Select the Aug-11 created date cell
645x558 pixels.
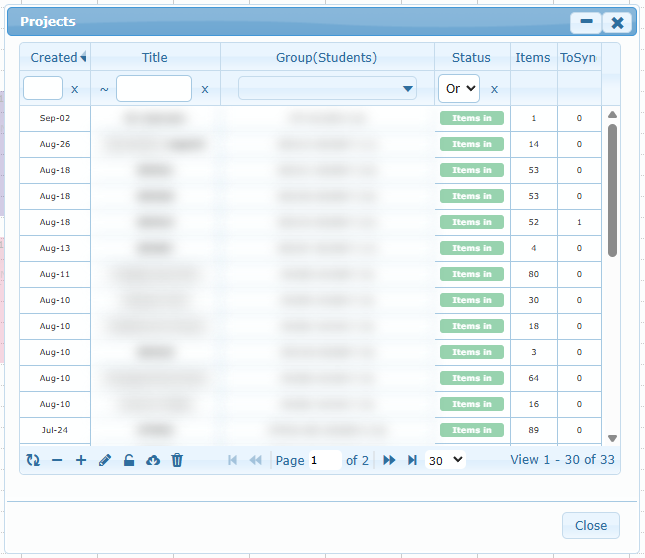[55, 274]
